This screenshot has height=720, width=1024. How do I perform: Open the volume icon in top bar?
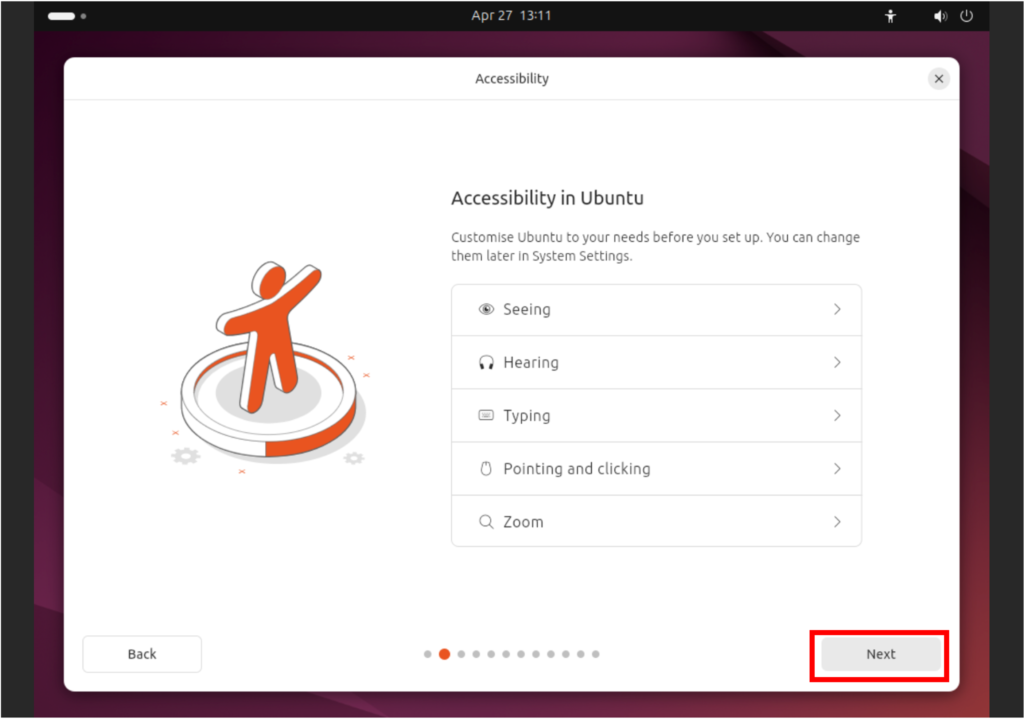940,16
